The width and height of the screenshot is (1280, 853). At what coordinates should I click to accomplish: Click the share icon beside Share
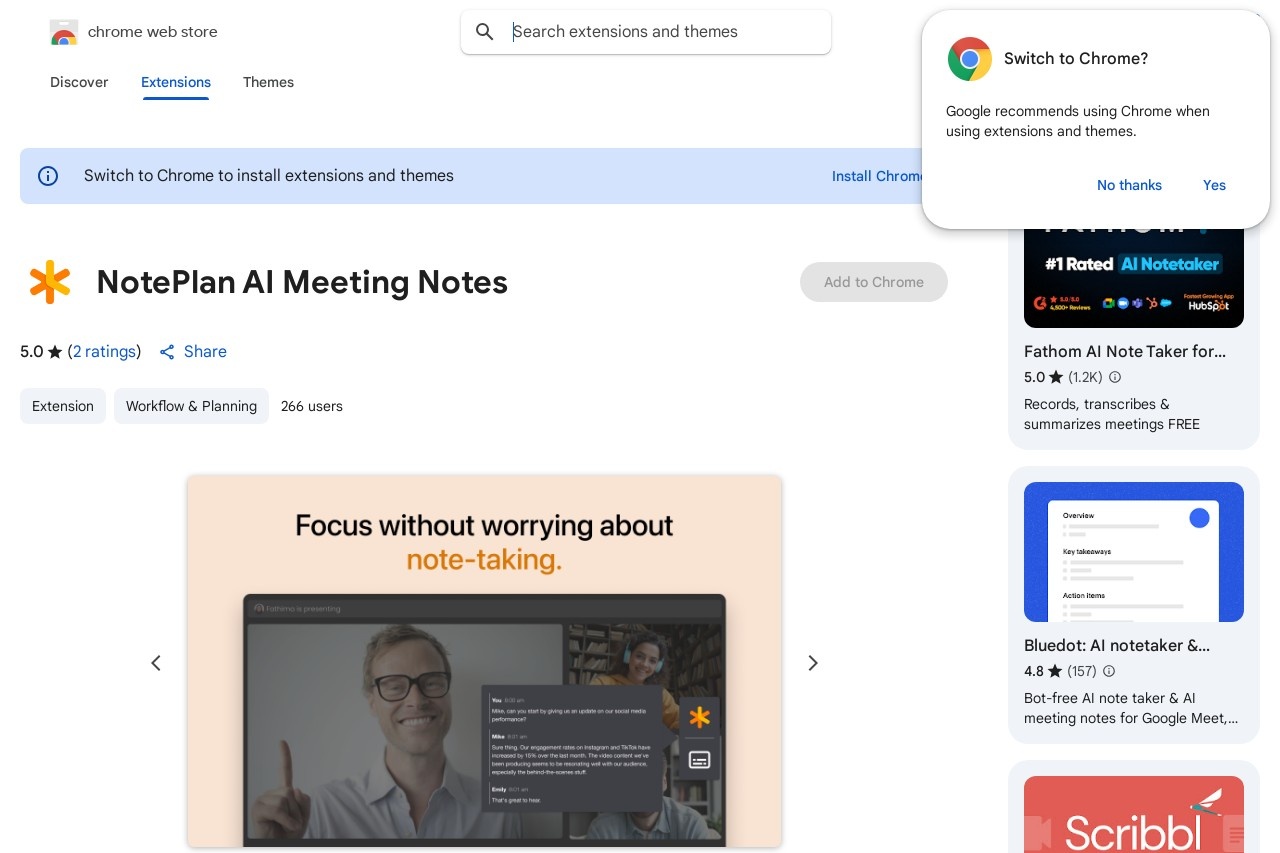[x=167, y=352]
